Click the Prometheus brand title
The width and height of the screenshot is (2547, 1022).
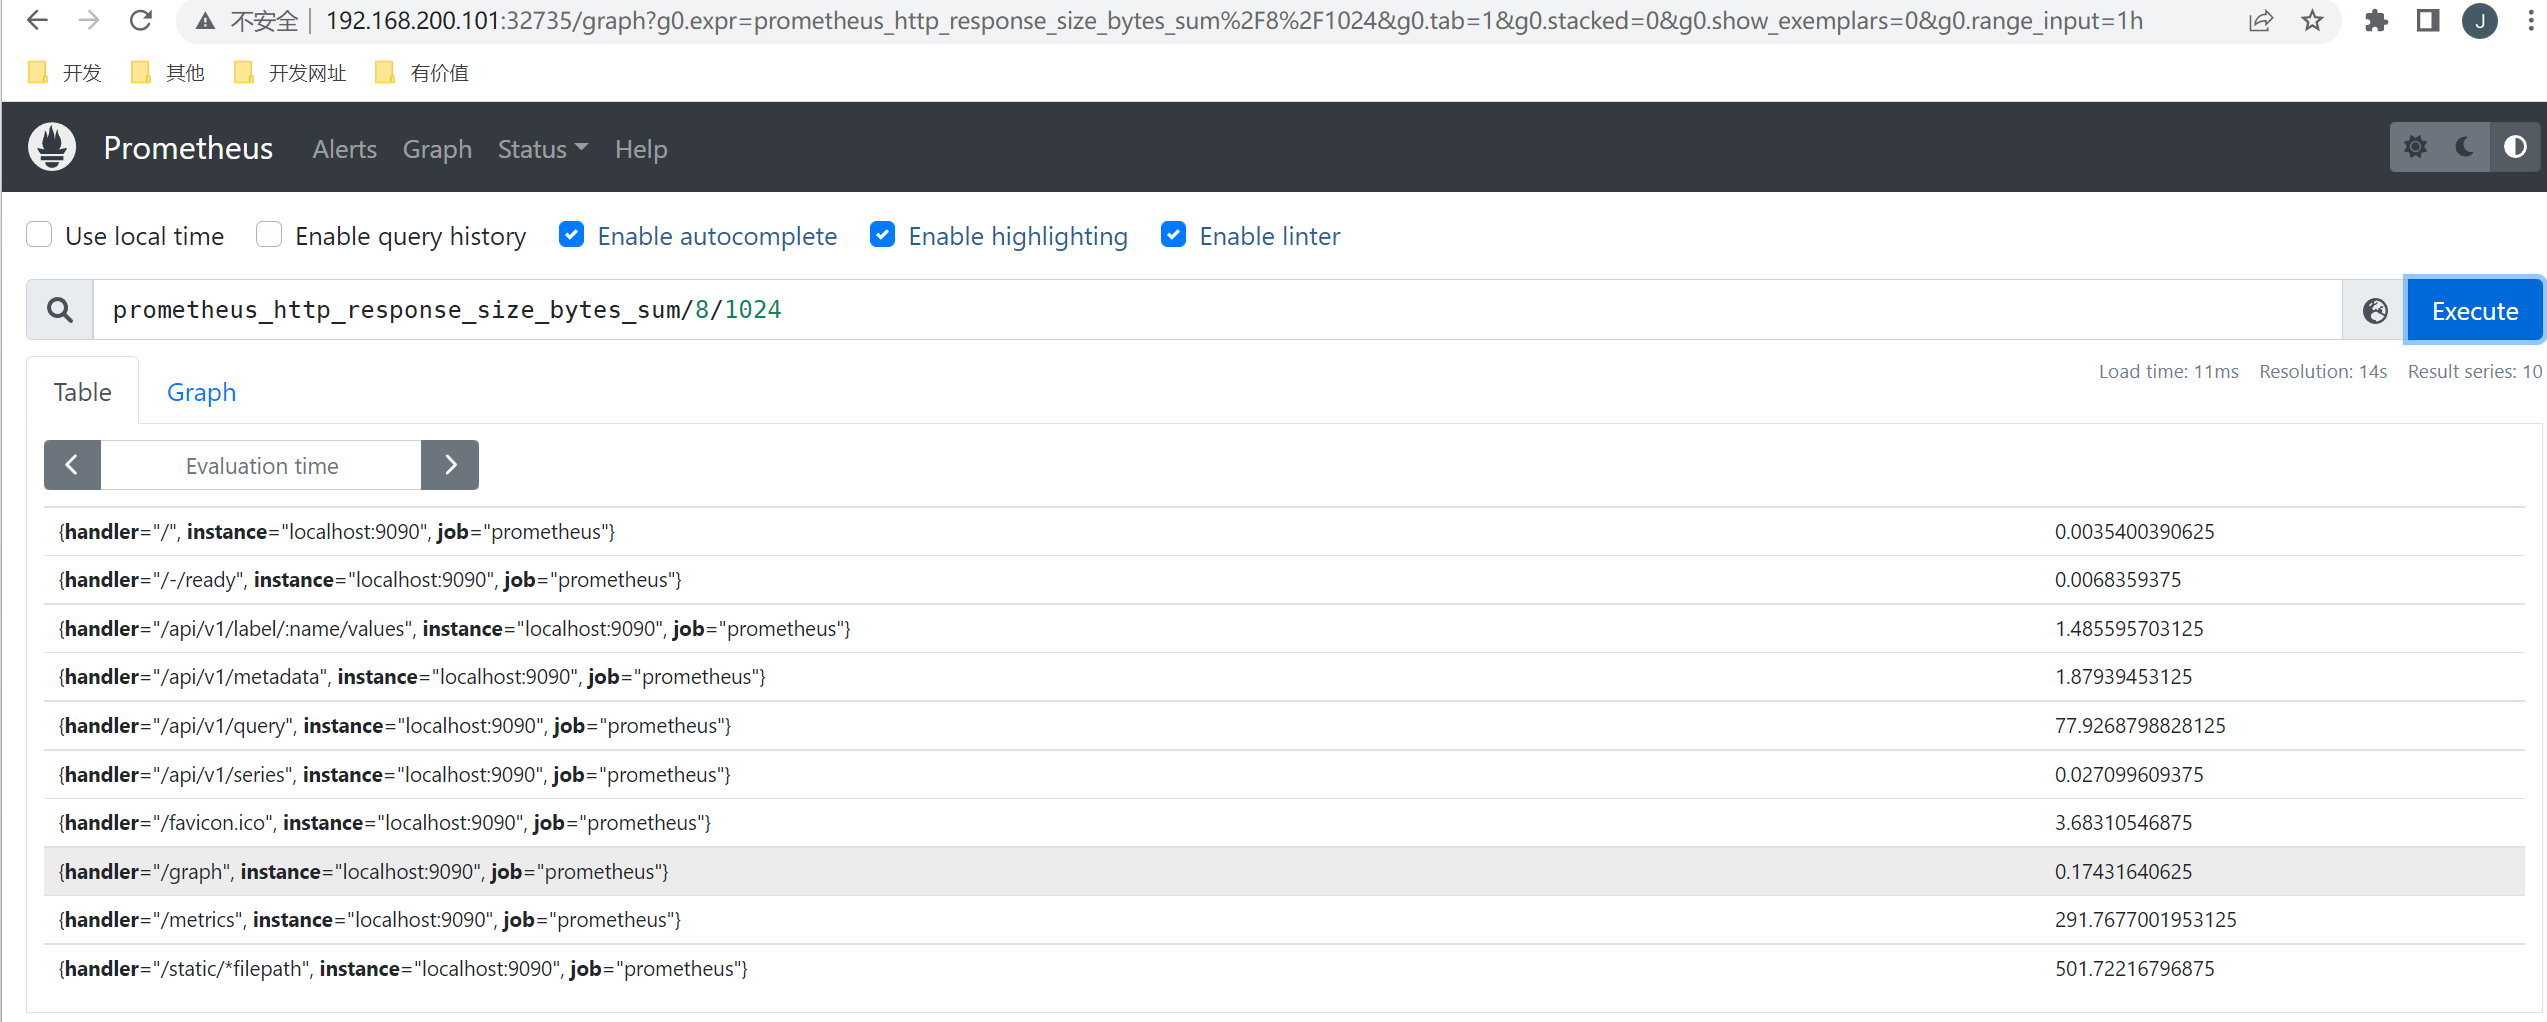pos(188,148)
